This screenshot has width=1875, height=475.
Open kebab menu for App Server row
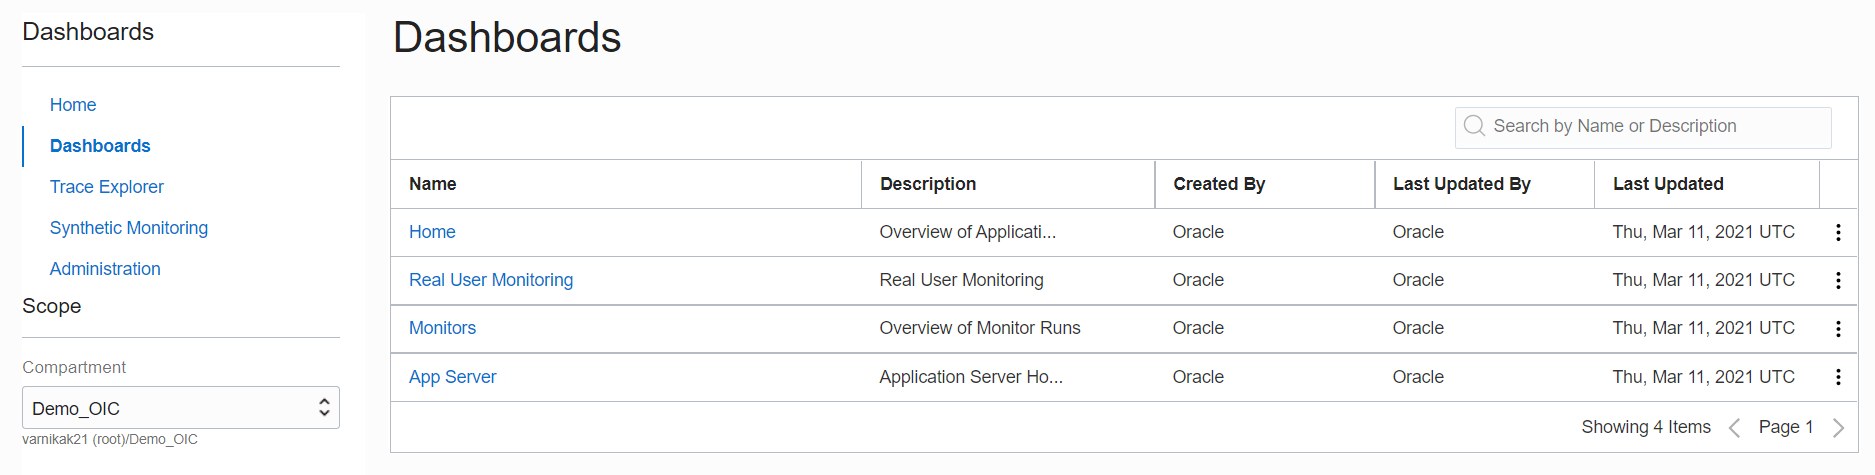pyautogui.click(x=1837, y=377)
